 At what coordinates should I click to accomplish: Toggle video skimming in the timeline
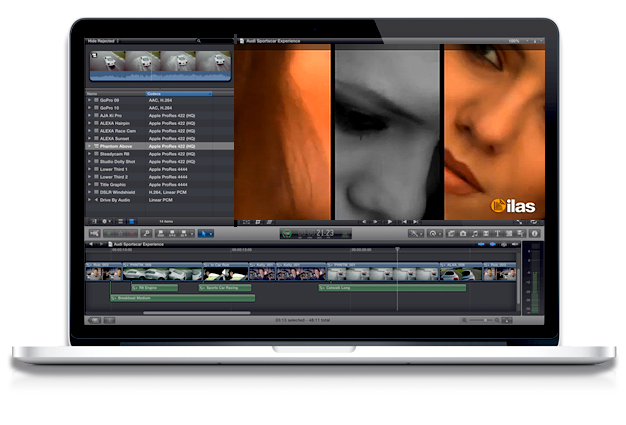tap(481, 244)
